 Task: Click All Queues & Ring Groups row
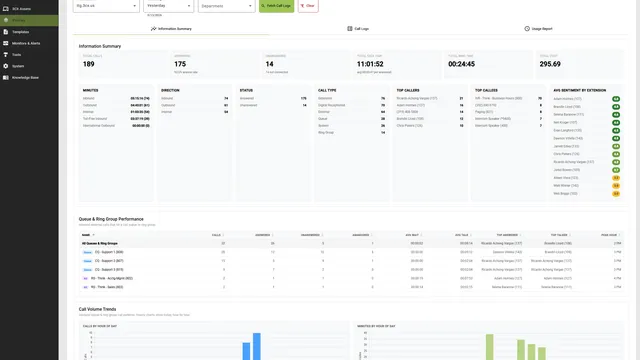[351, 243]
